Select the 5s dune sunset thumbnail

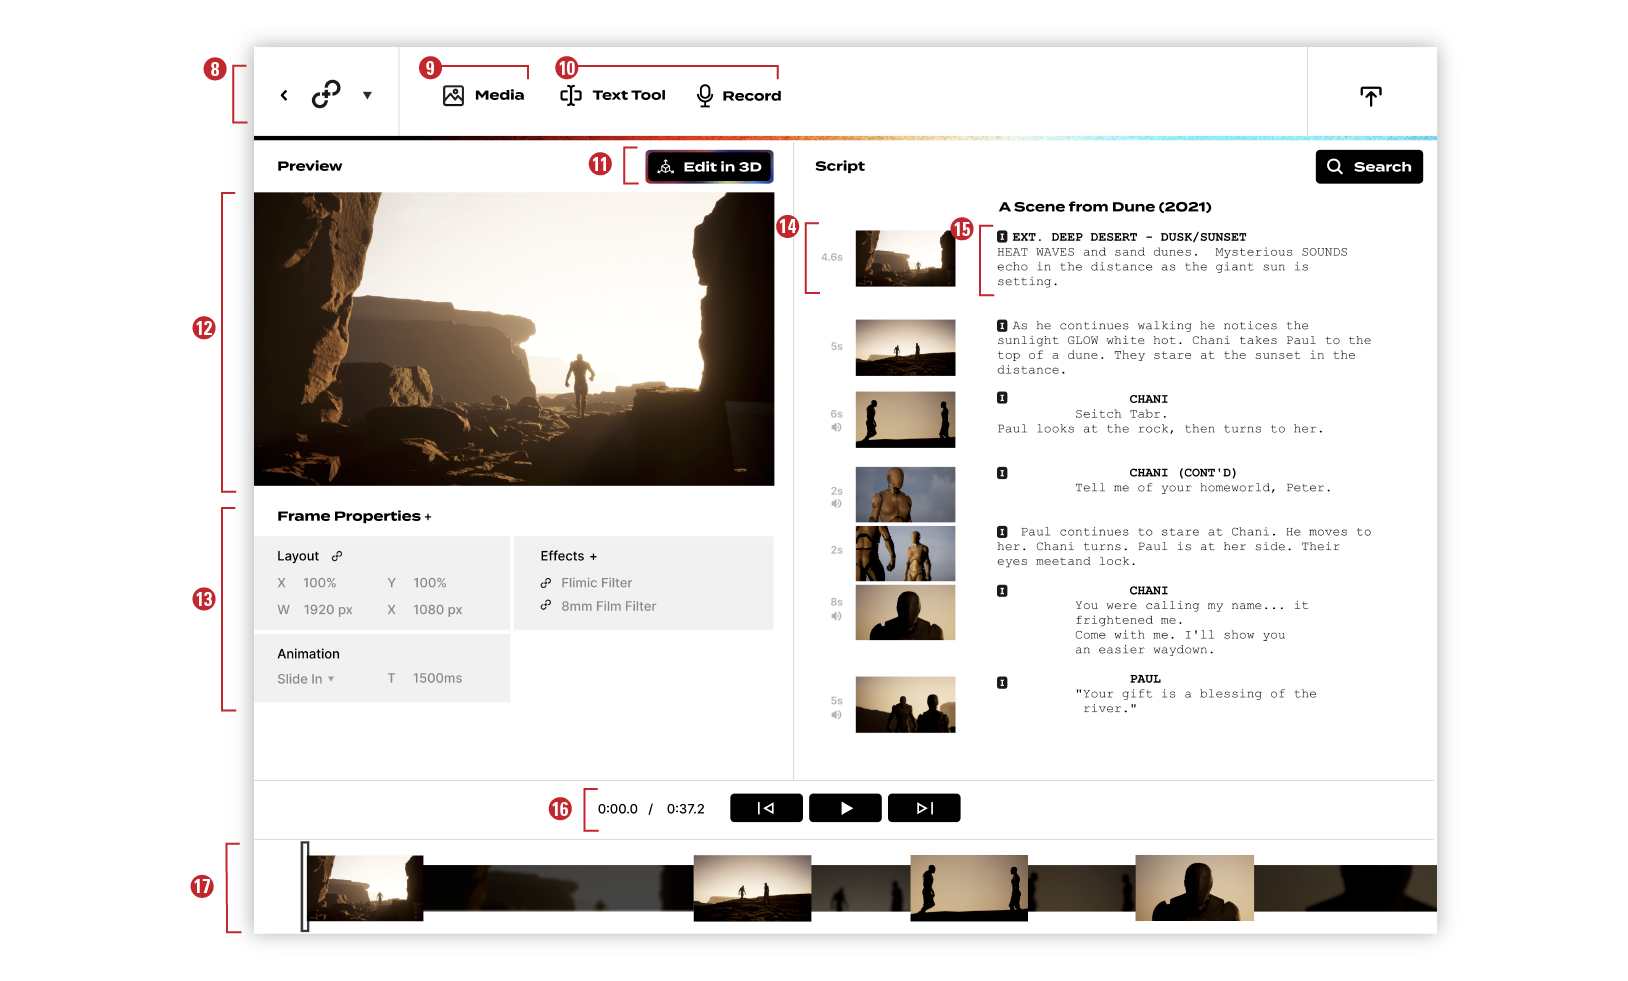[x=905, y=348]
